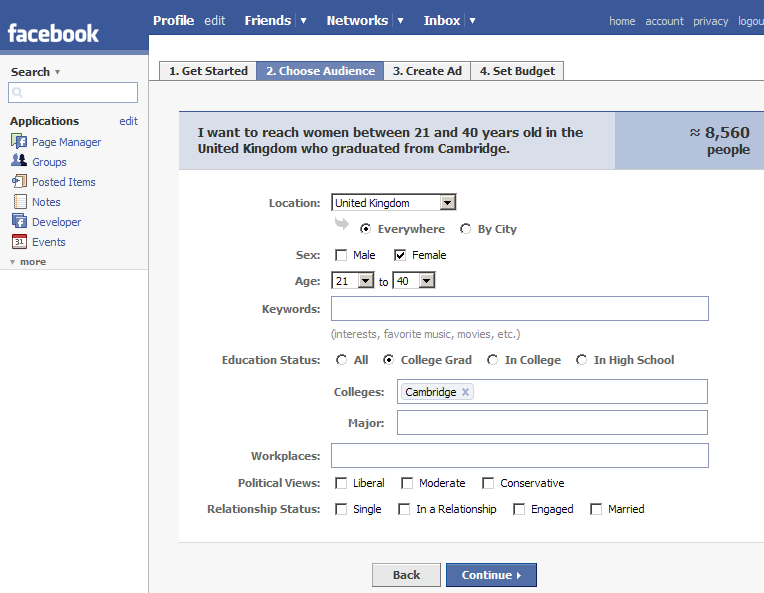Open the Events link

tap(49, 242)
